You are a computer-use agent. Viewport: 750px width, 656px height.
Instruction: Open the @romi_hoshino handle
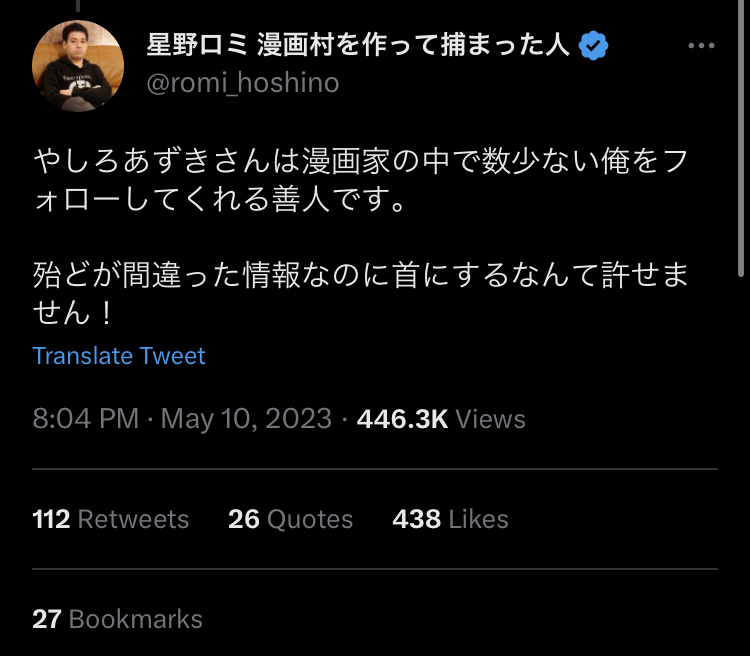tap(243, 83)
